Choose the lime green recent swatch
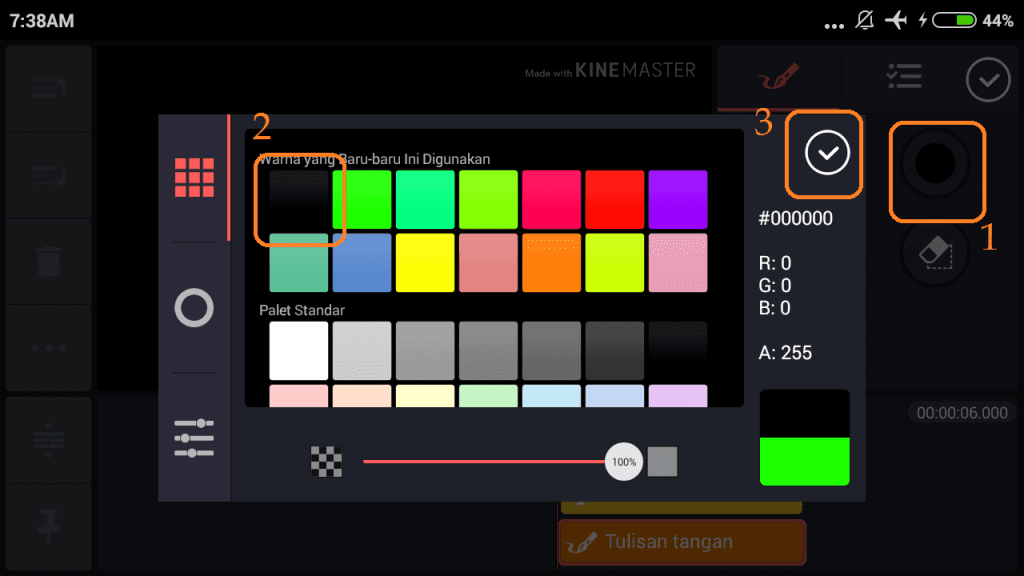The height and width of the screenshot is (576, 1024). pos(488,199)
